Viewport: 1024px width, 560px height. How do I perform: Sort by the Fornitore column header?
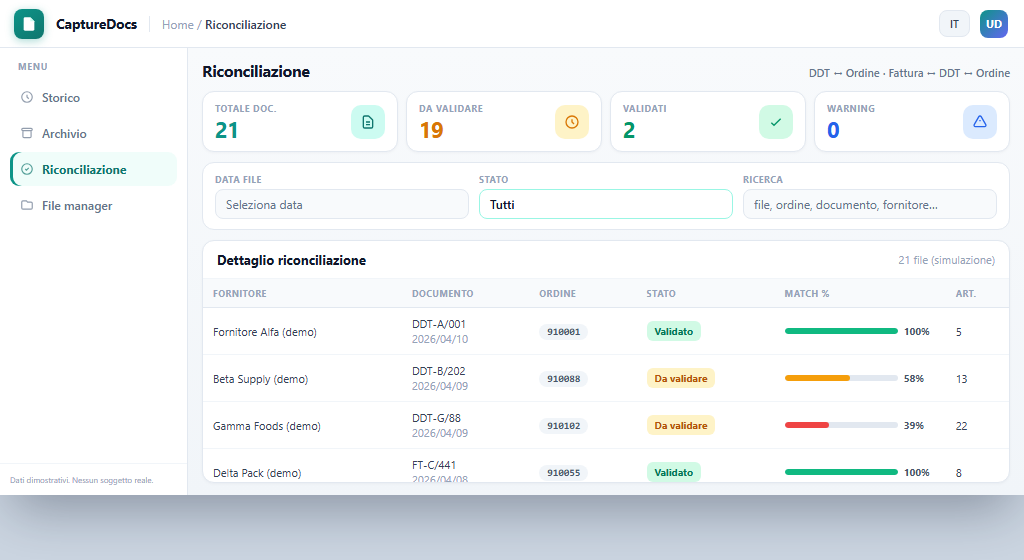click(x=240, y=294)
